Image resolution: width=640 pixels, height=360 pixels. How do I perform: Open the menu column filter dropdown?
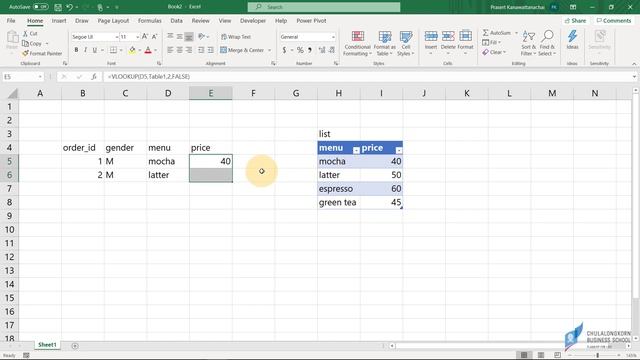click(x=356, y=150)
